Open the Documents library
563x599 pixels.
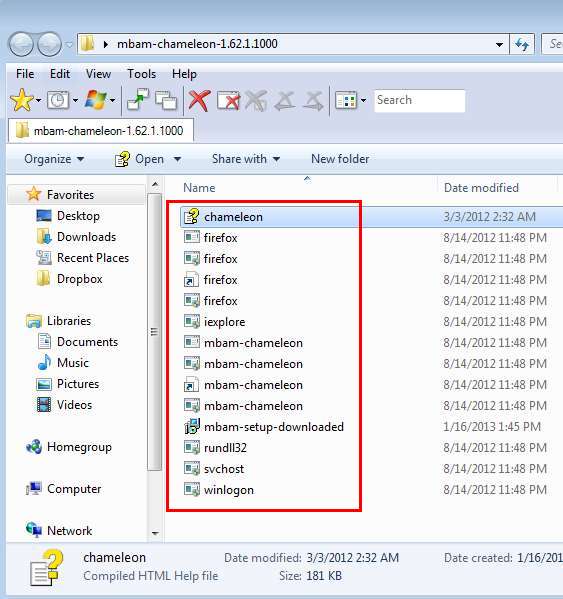(87, 342)
